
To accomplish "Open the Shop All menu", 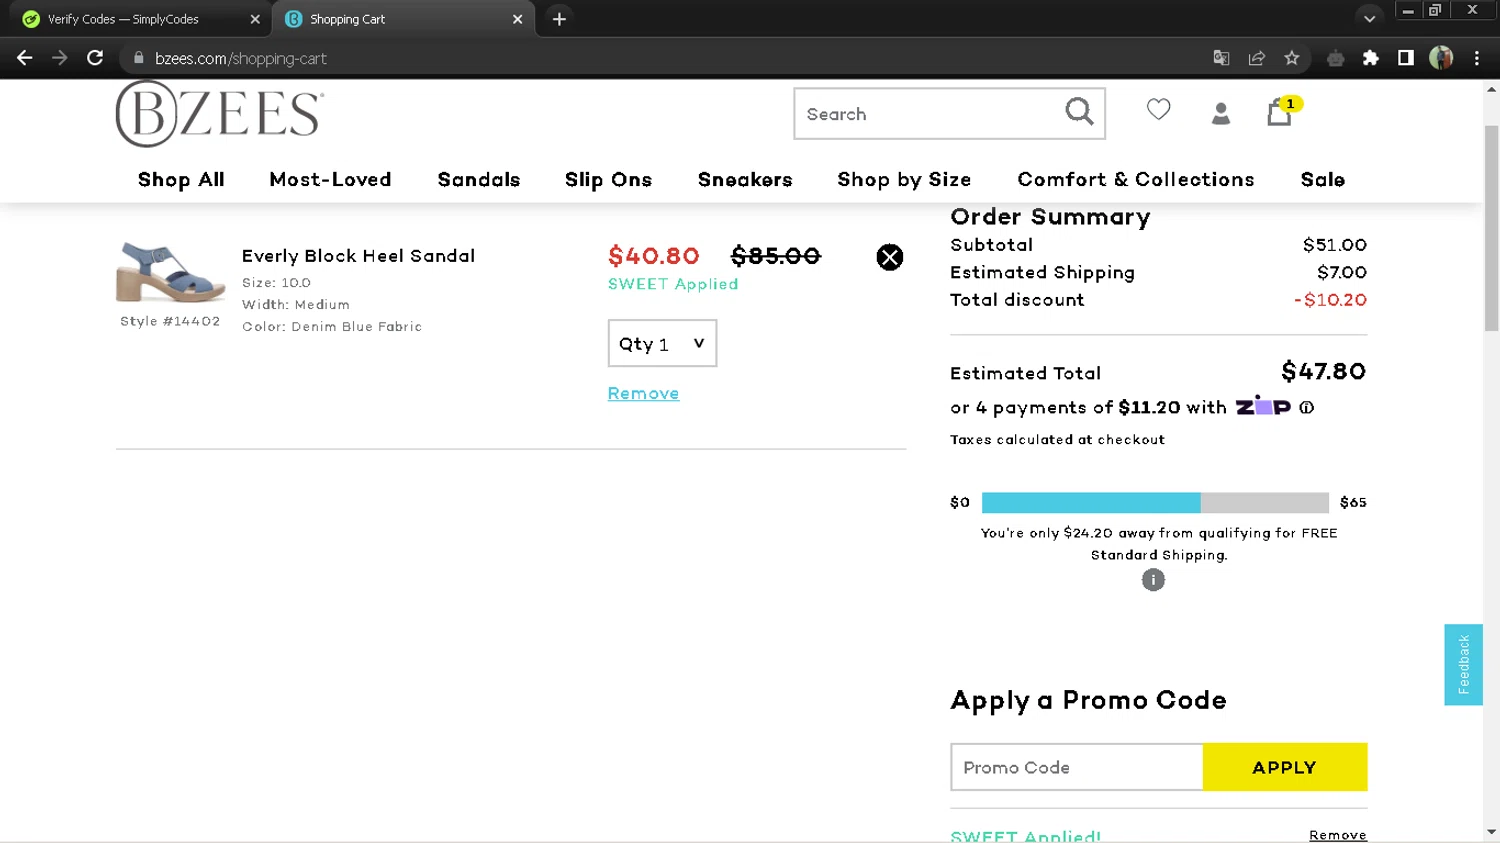I will click(181, 179).
